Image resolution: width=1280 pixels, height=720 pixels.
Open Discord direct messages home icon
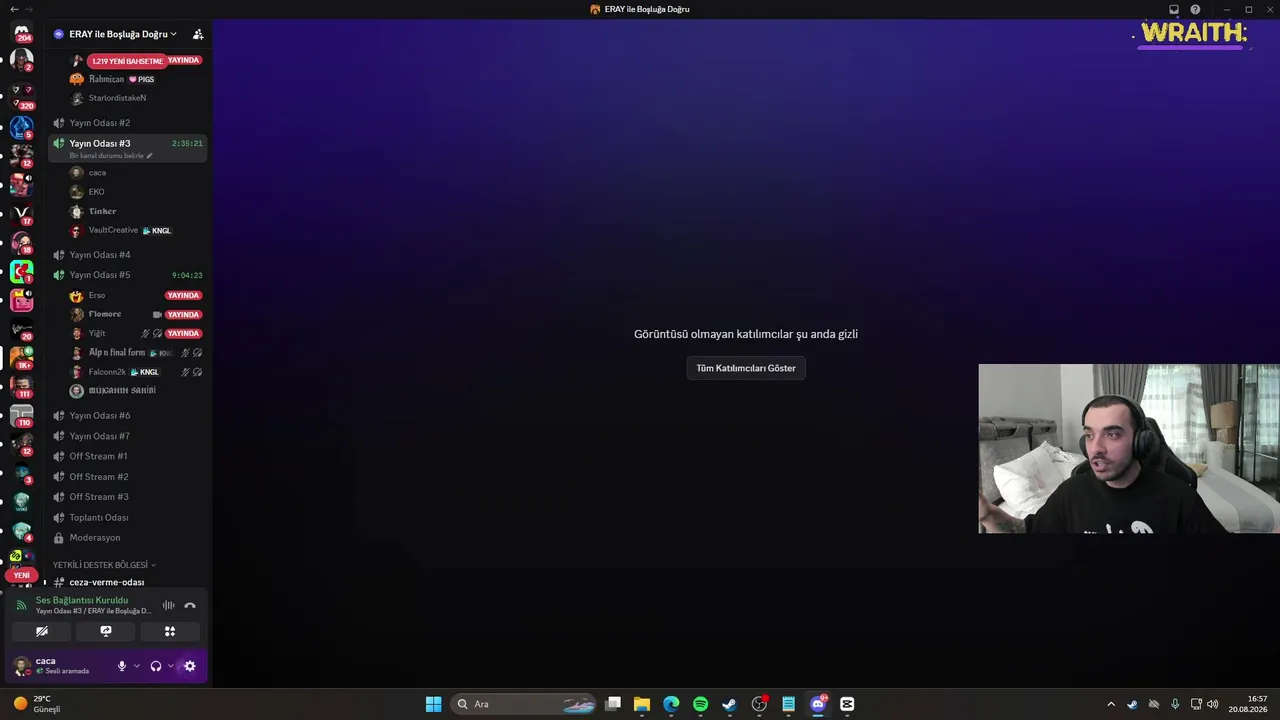[22, 33]
